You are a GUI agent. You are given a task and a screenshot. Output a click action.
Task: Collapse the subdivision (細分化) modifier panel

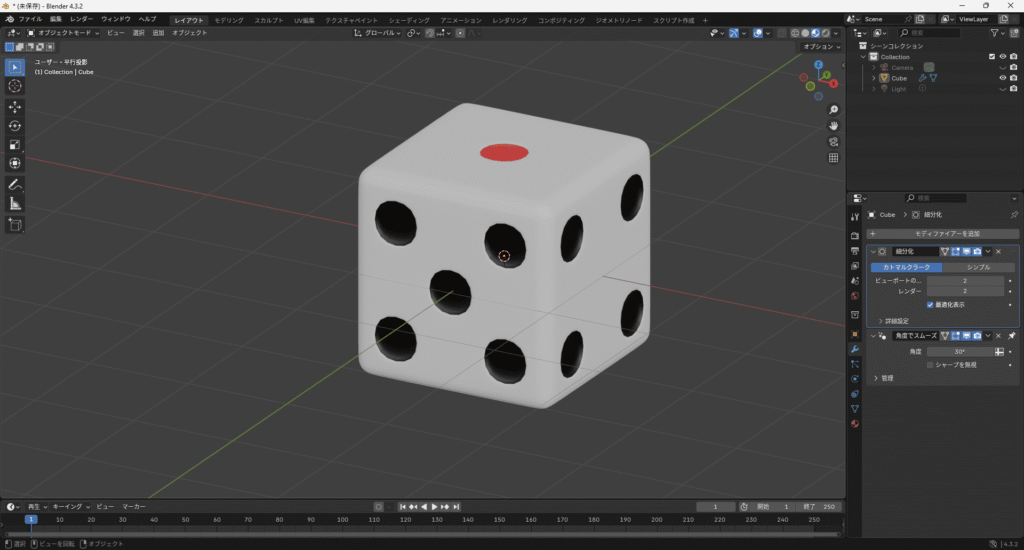pos(873,251)
